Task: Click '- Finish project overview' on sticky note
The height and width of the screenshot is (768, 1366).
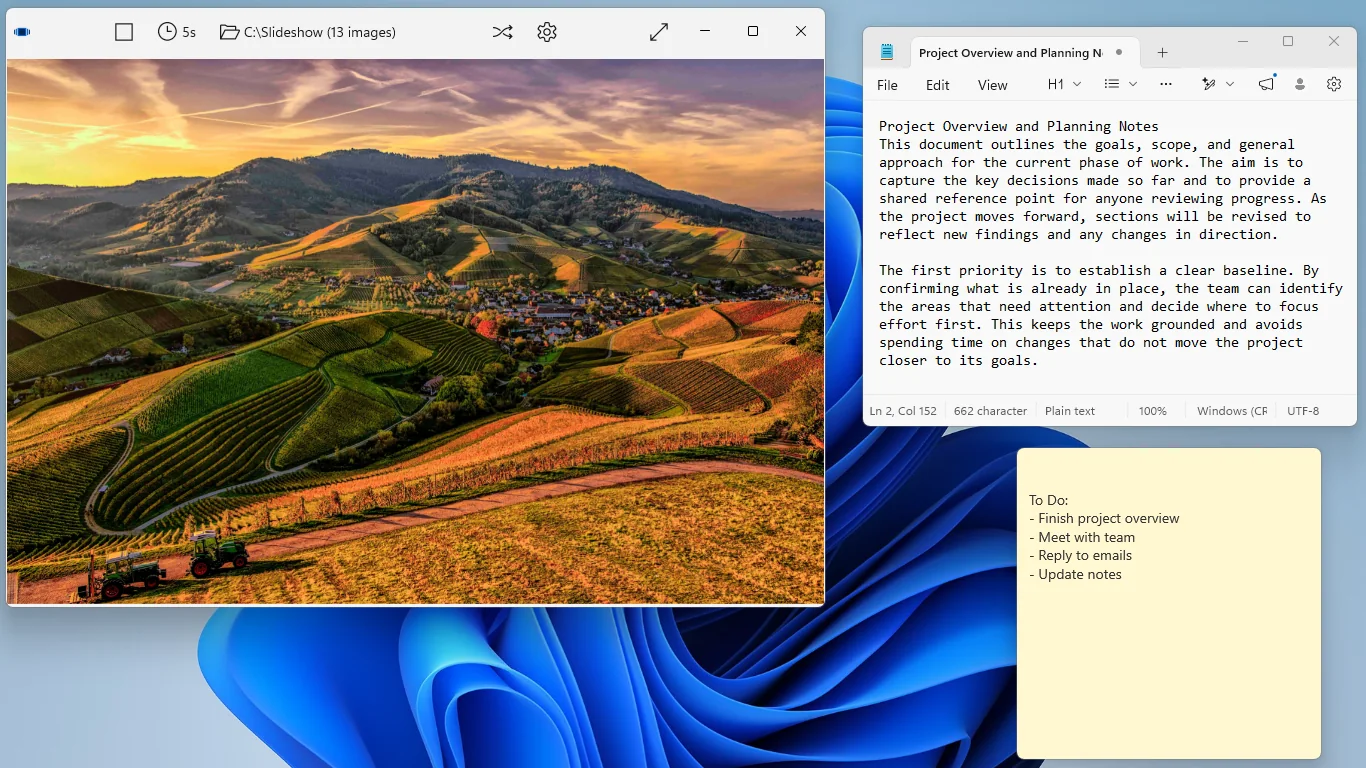Action: click(1104, 518)
